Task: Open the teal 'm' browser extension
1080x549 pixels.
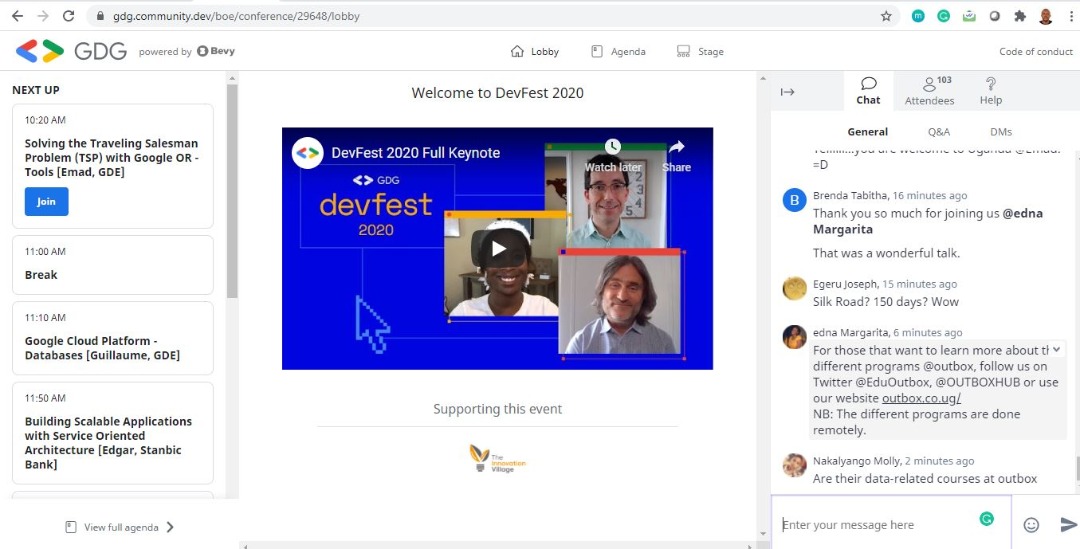Action: pos(918,16)
